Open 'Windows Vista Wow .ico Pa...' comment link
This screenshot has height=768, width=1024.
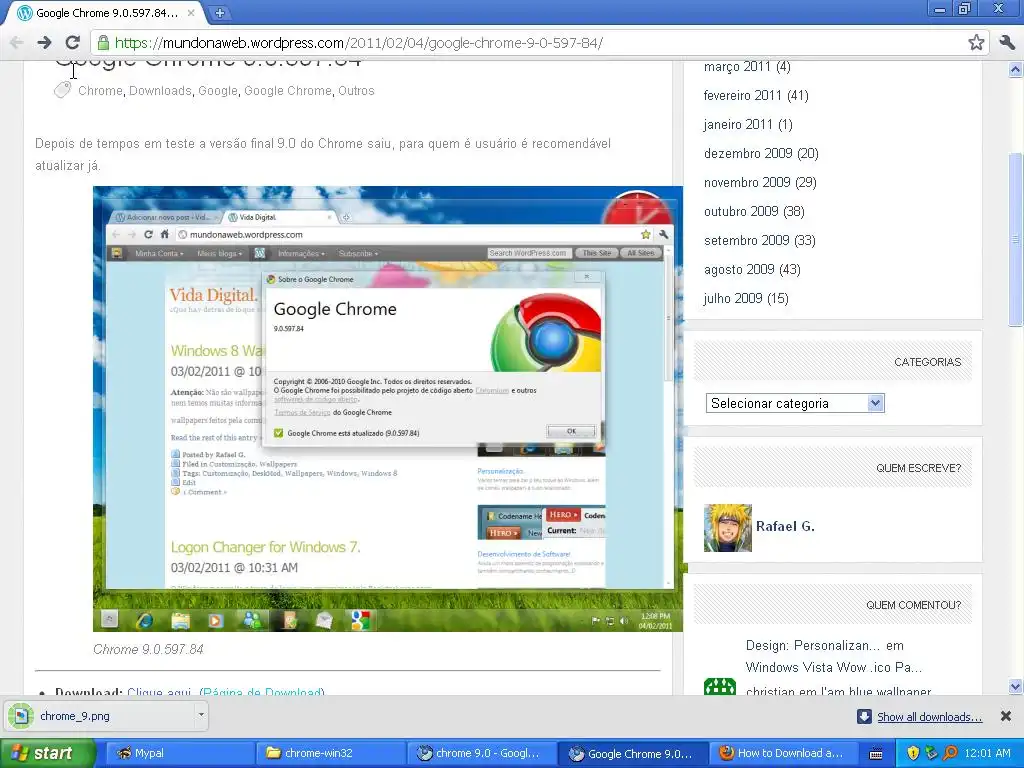click(x=834, y=667)
